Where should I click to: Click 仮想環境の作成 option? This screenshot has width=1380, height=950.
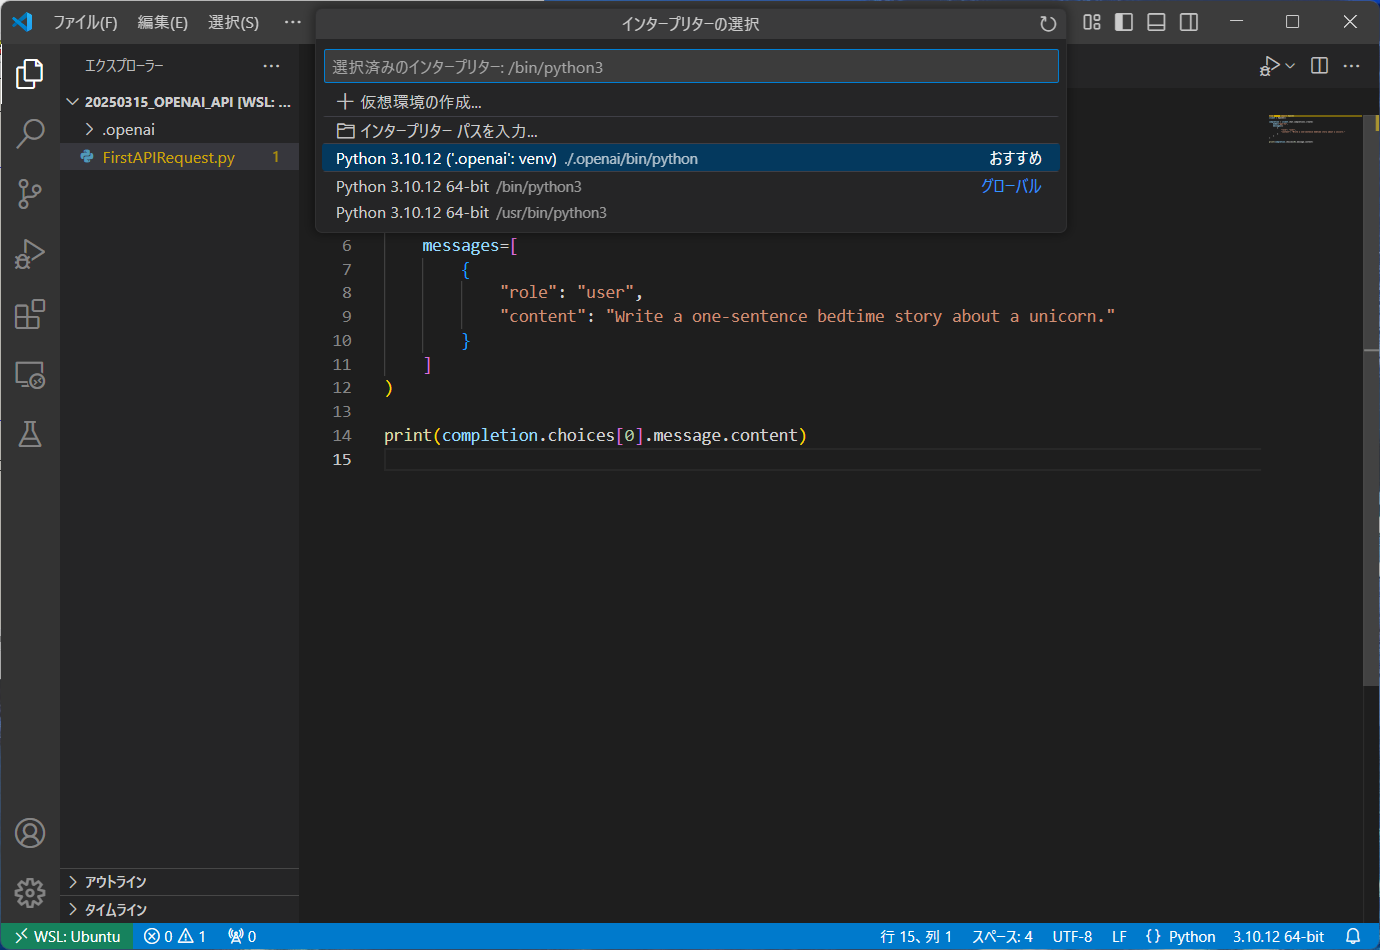point(420,102)
